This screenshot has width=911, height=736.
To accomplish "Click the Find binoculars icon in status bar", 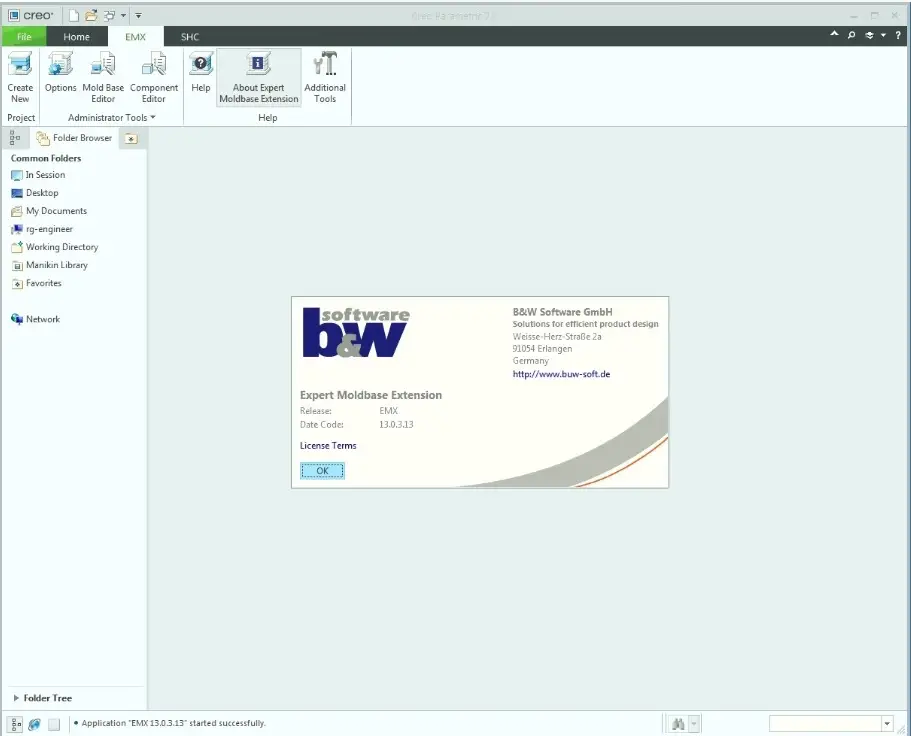I will pyautogui.click(x=678, y=724).
